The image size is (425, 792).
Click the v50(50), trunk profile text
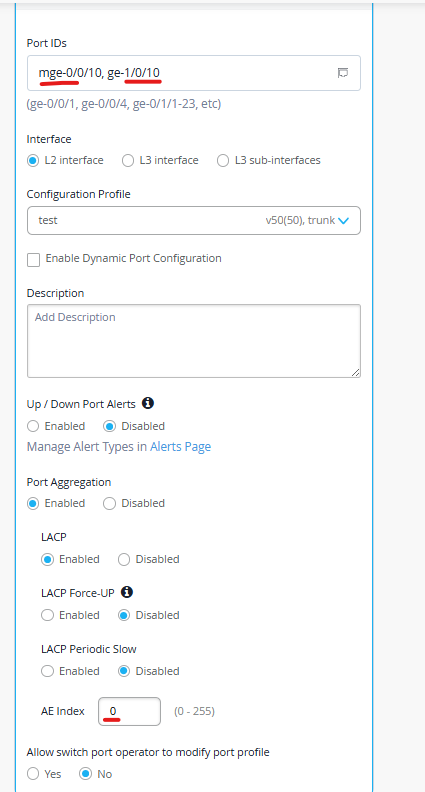300,221
